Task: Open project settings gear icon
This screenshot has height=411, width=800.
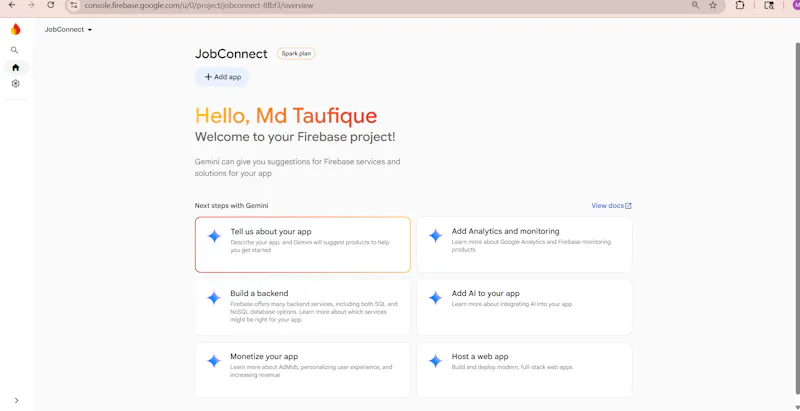Action: pos(15,84)
